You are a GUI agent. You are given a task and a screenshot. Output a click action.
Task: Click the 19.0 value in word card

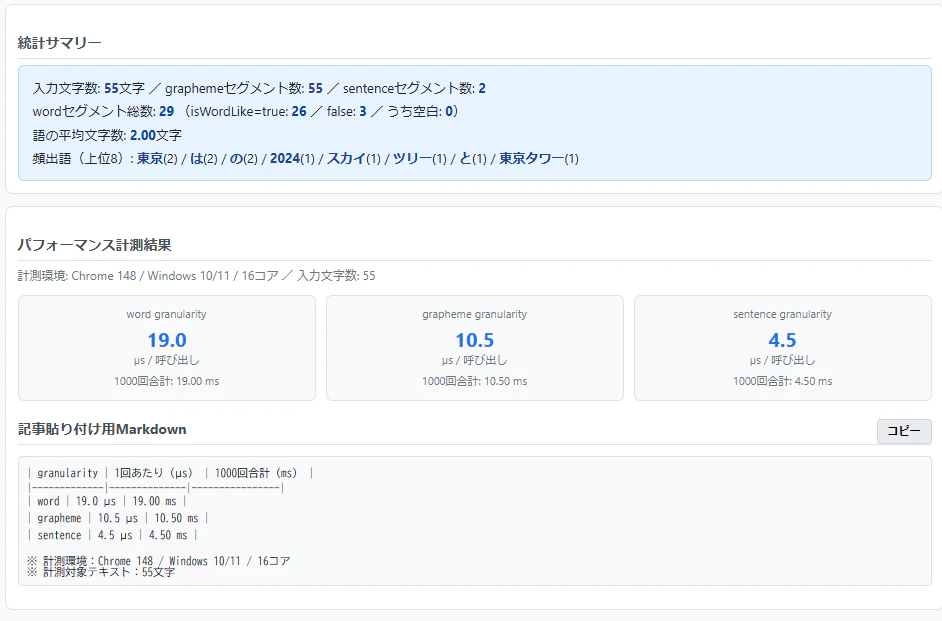(x=167, y=340)
